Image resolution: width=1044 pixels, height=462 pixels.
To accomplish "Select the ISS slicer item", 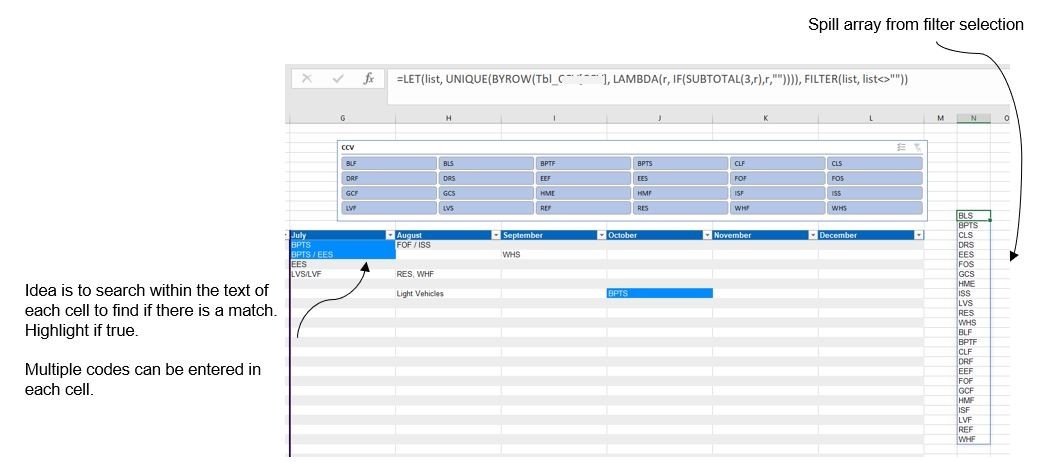I will 874,193.
